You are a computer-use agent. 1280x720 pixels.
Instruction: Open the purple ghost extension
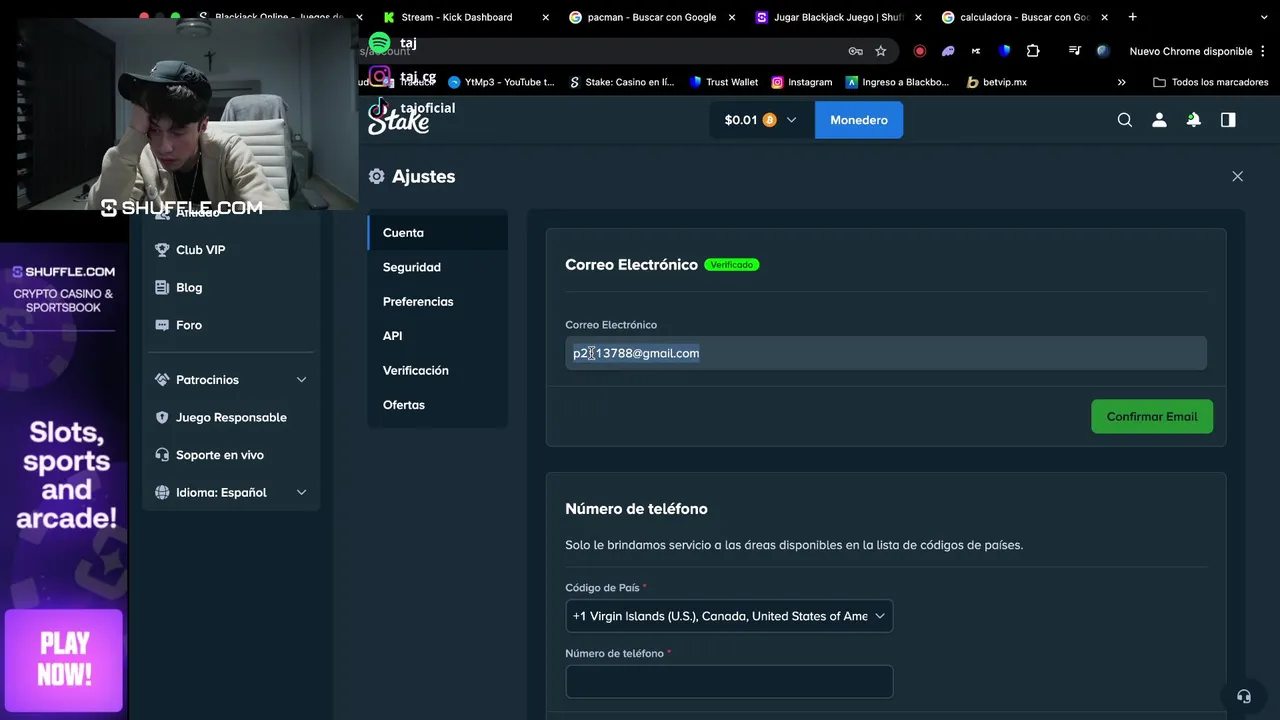948,51
